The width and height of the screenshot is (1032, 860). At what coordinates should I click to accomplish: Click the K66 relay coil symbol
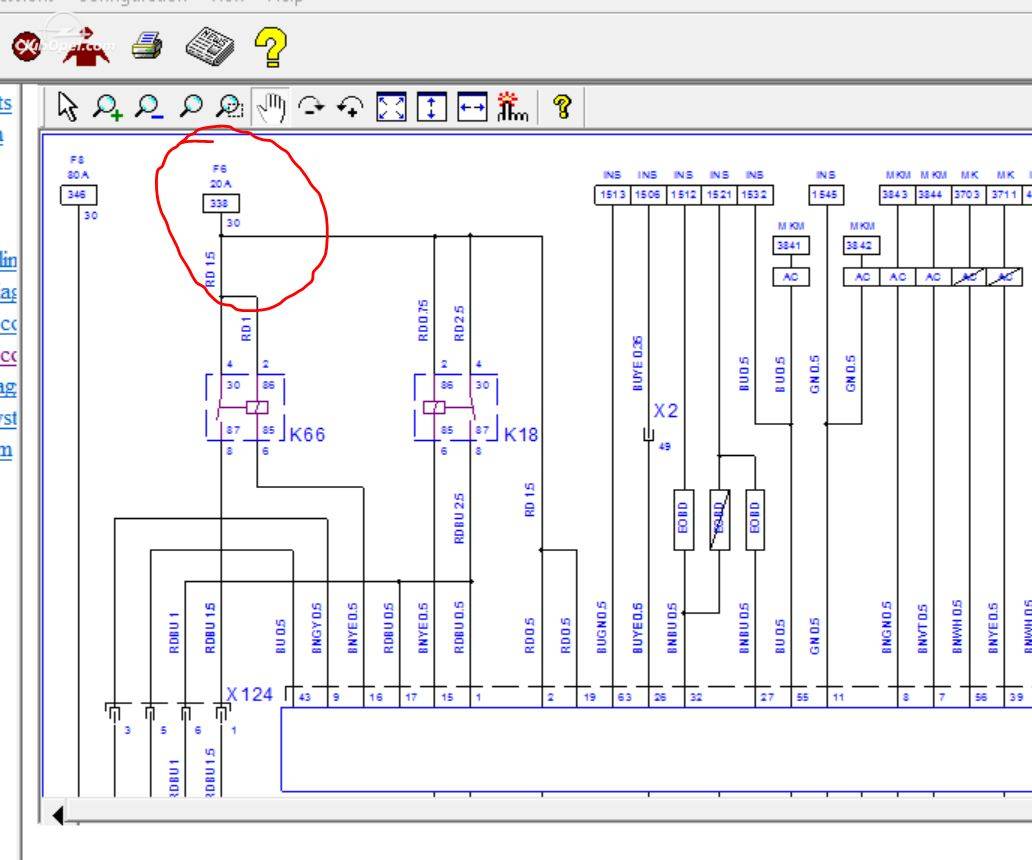[x=257, y=407]
